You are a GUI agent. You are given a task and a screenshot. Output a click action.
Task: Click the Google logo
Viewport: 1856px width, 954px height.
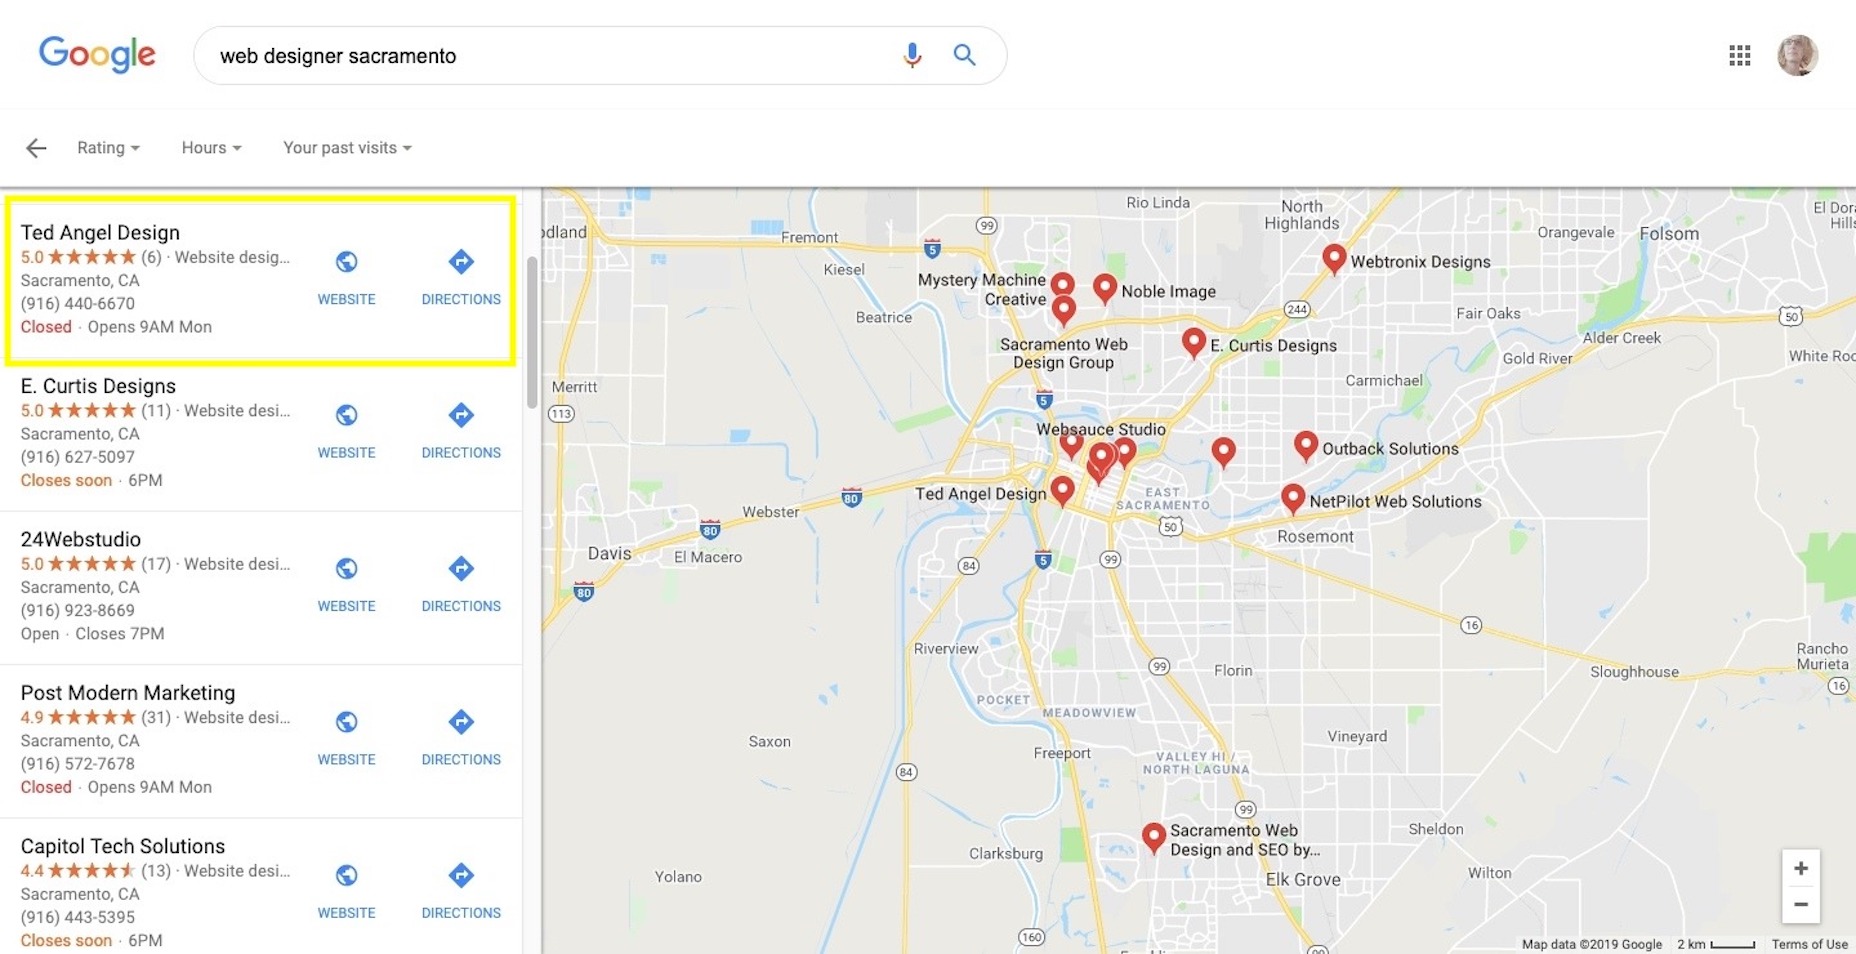(x=97, y=54)
